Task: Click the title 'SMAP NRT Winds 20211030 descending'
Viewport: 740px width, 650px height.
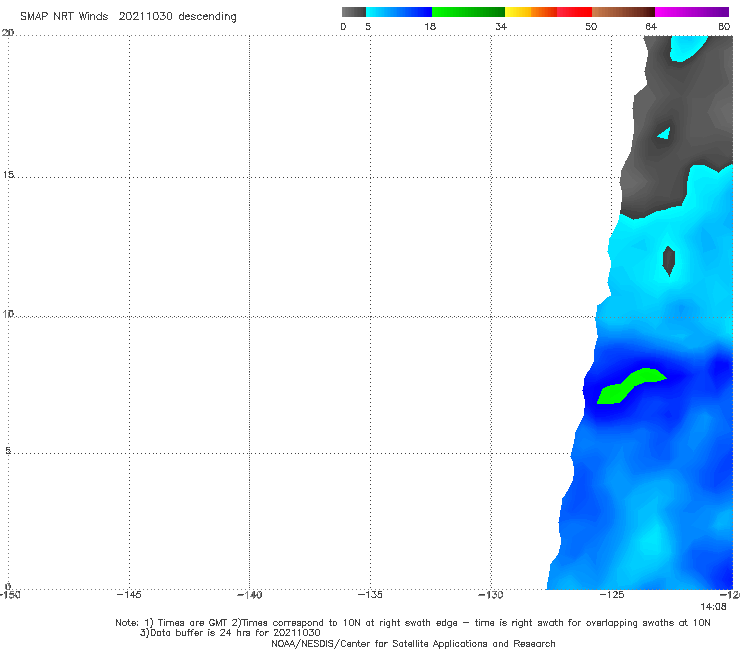Action: click(128, 16)
